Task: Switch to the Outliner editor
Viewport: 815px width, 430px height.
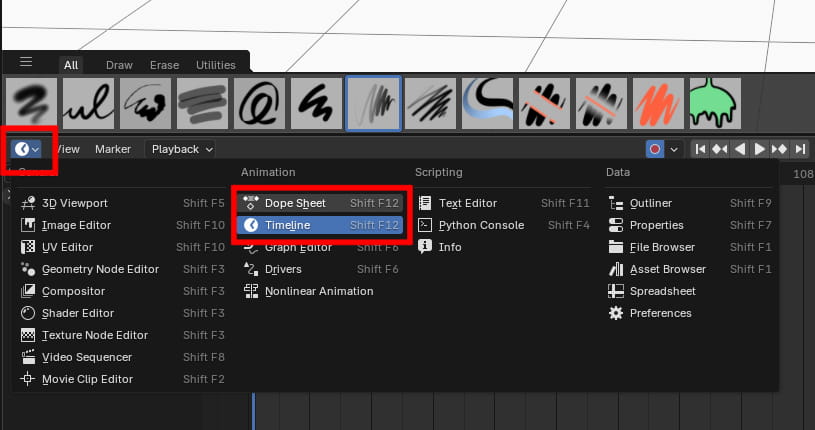Action: 650,203
